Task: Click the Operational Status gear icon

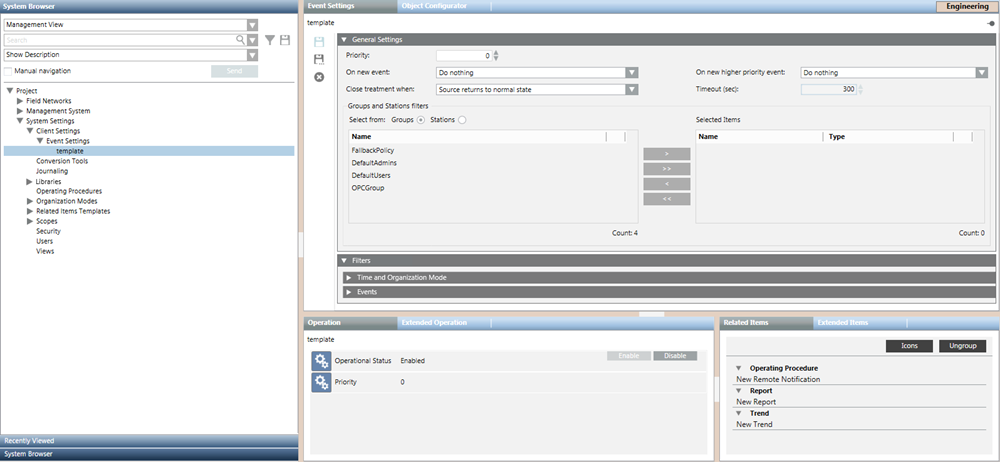Action: [x=321, y=360]
